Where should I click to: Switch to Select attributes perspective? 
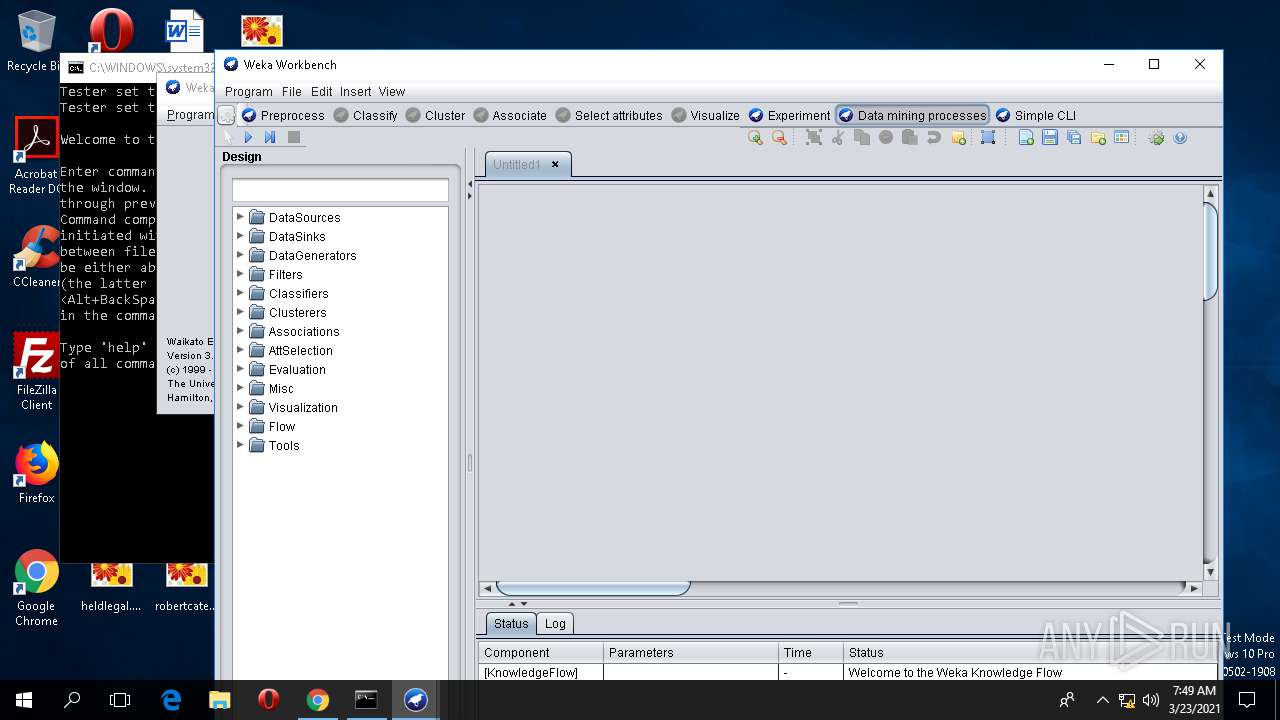(609, 115)
